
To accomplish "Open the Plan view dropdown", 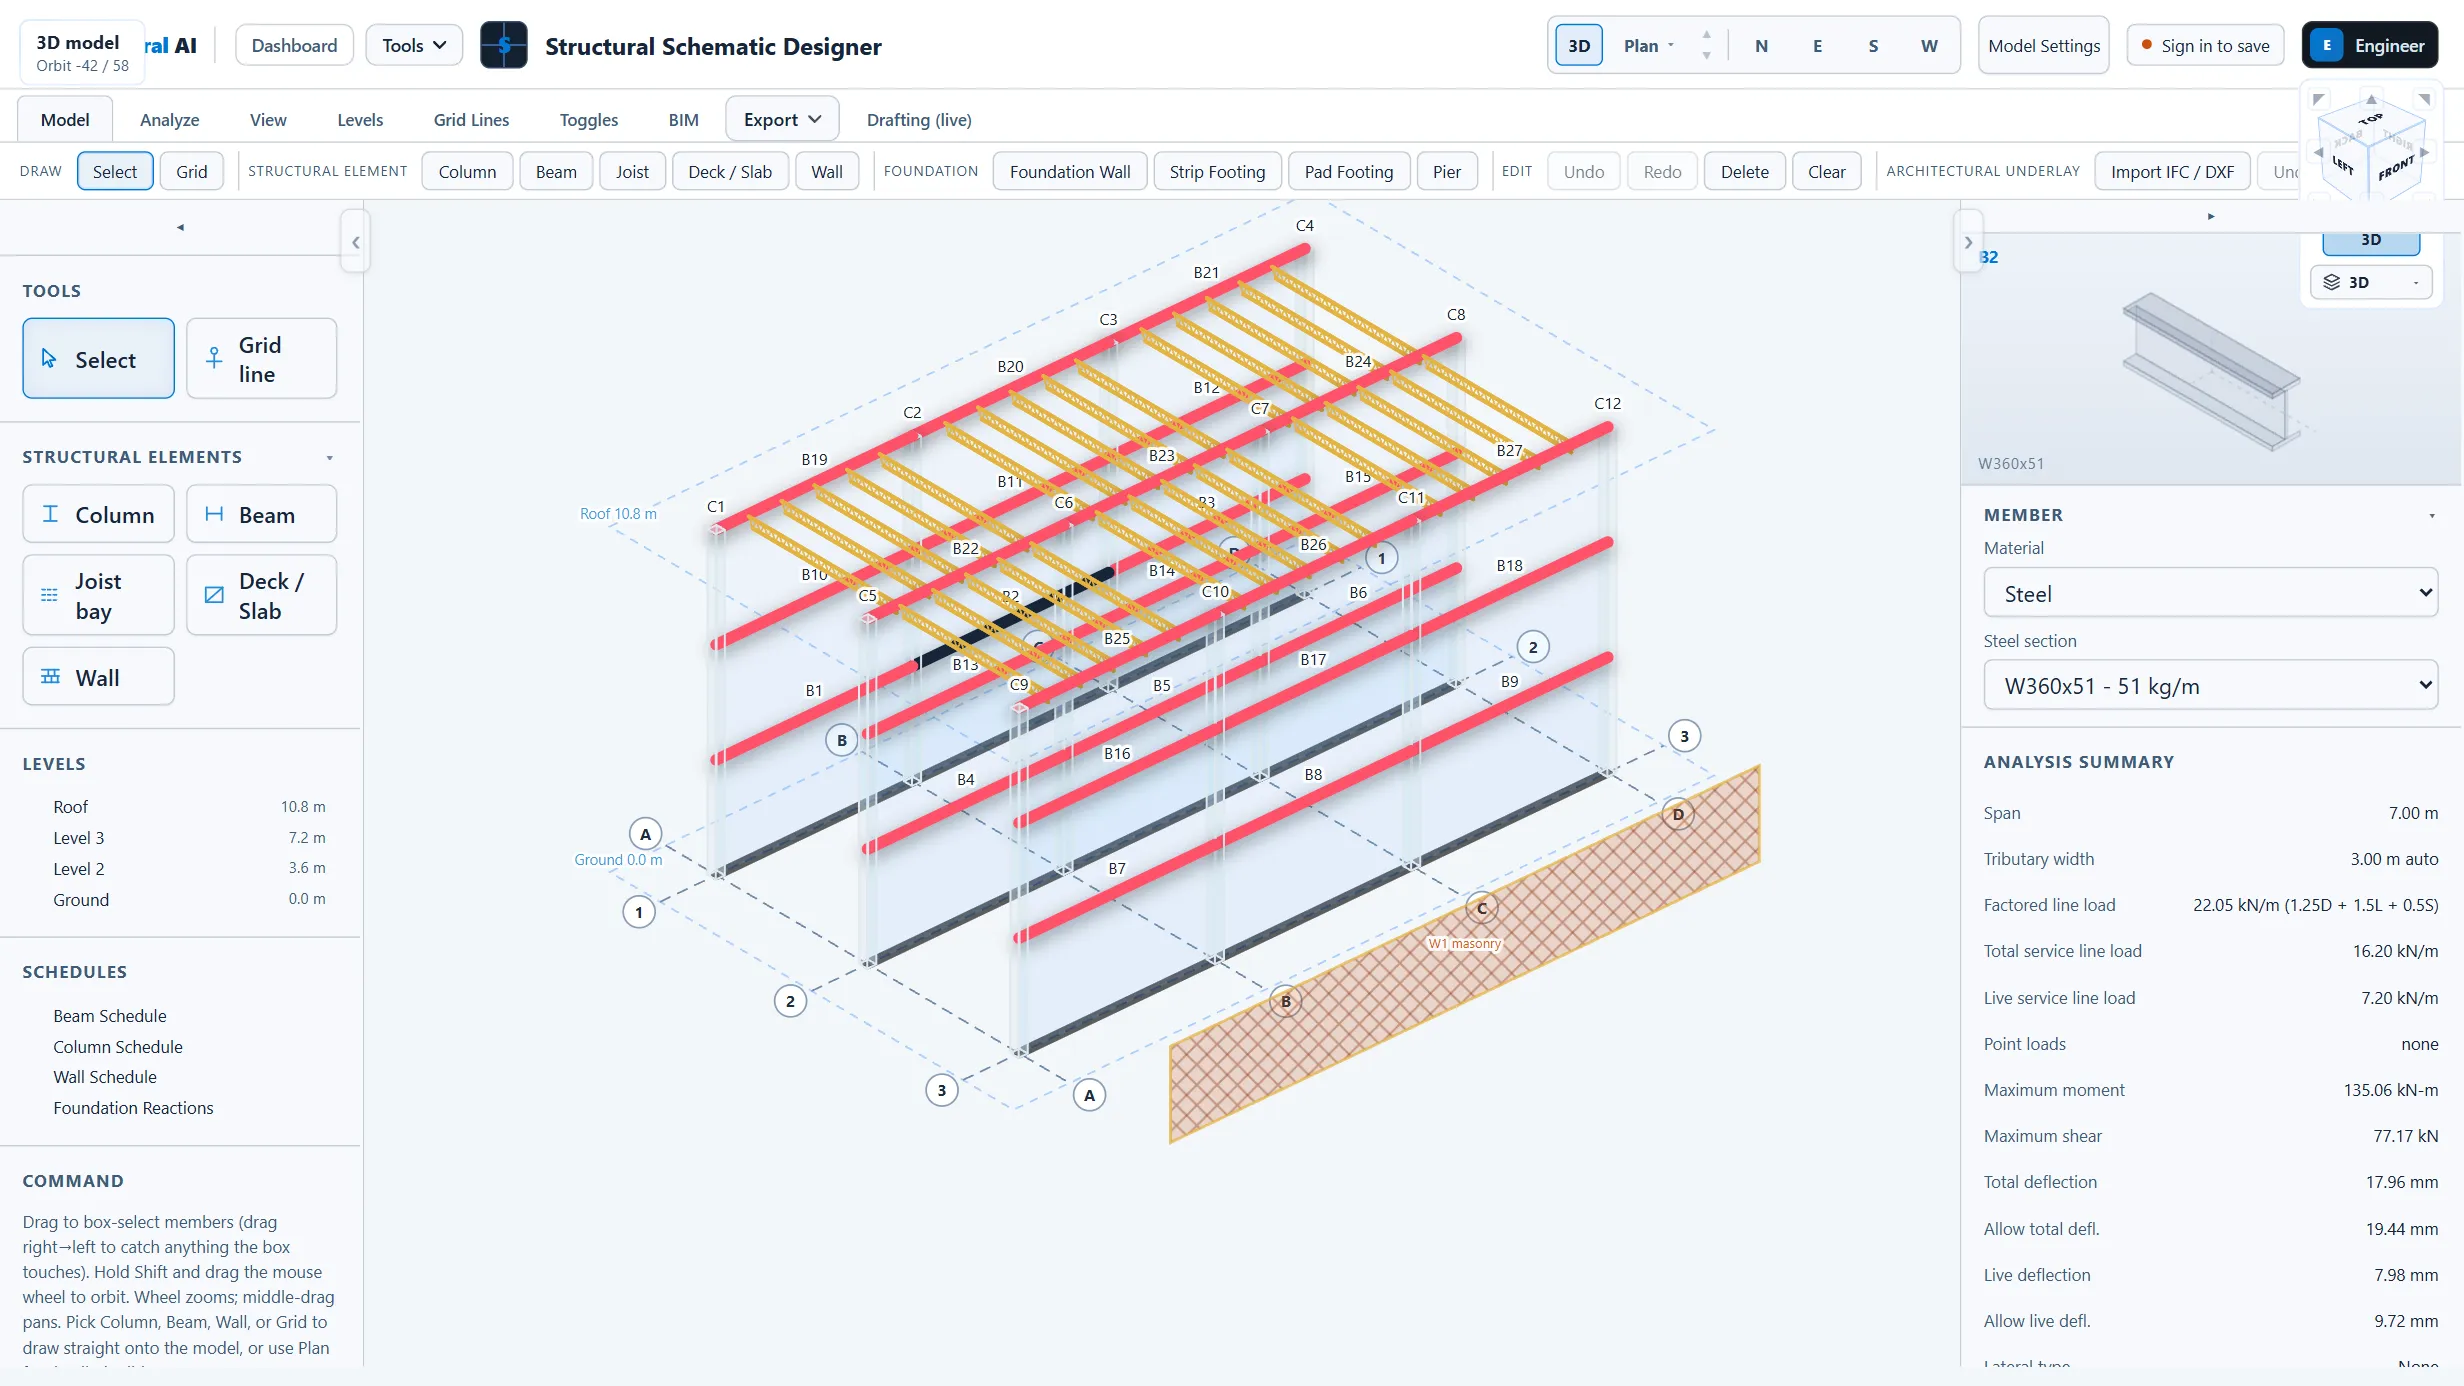I will (1649, 45).
